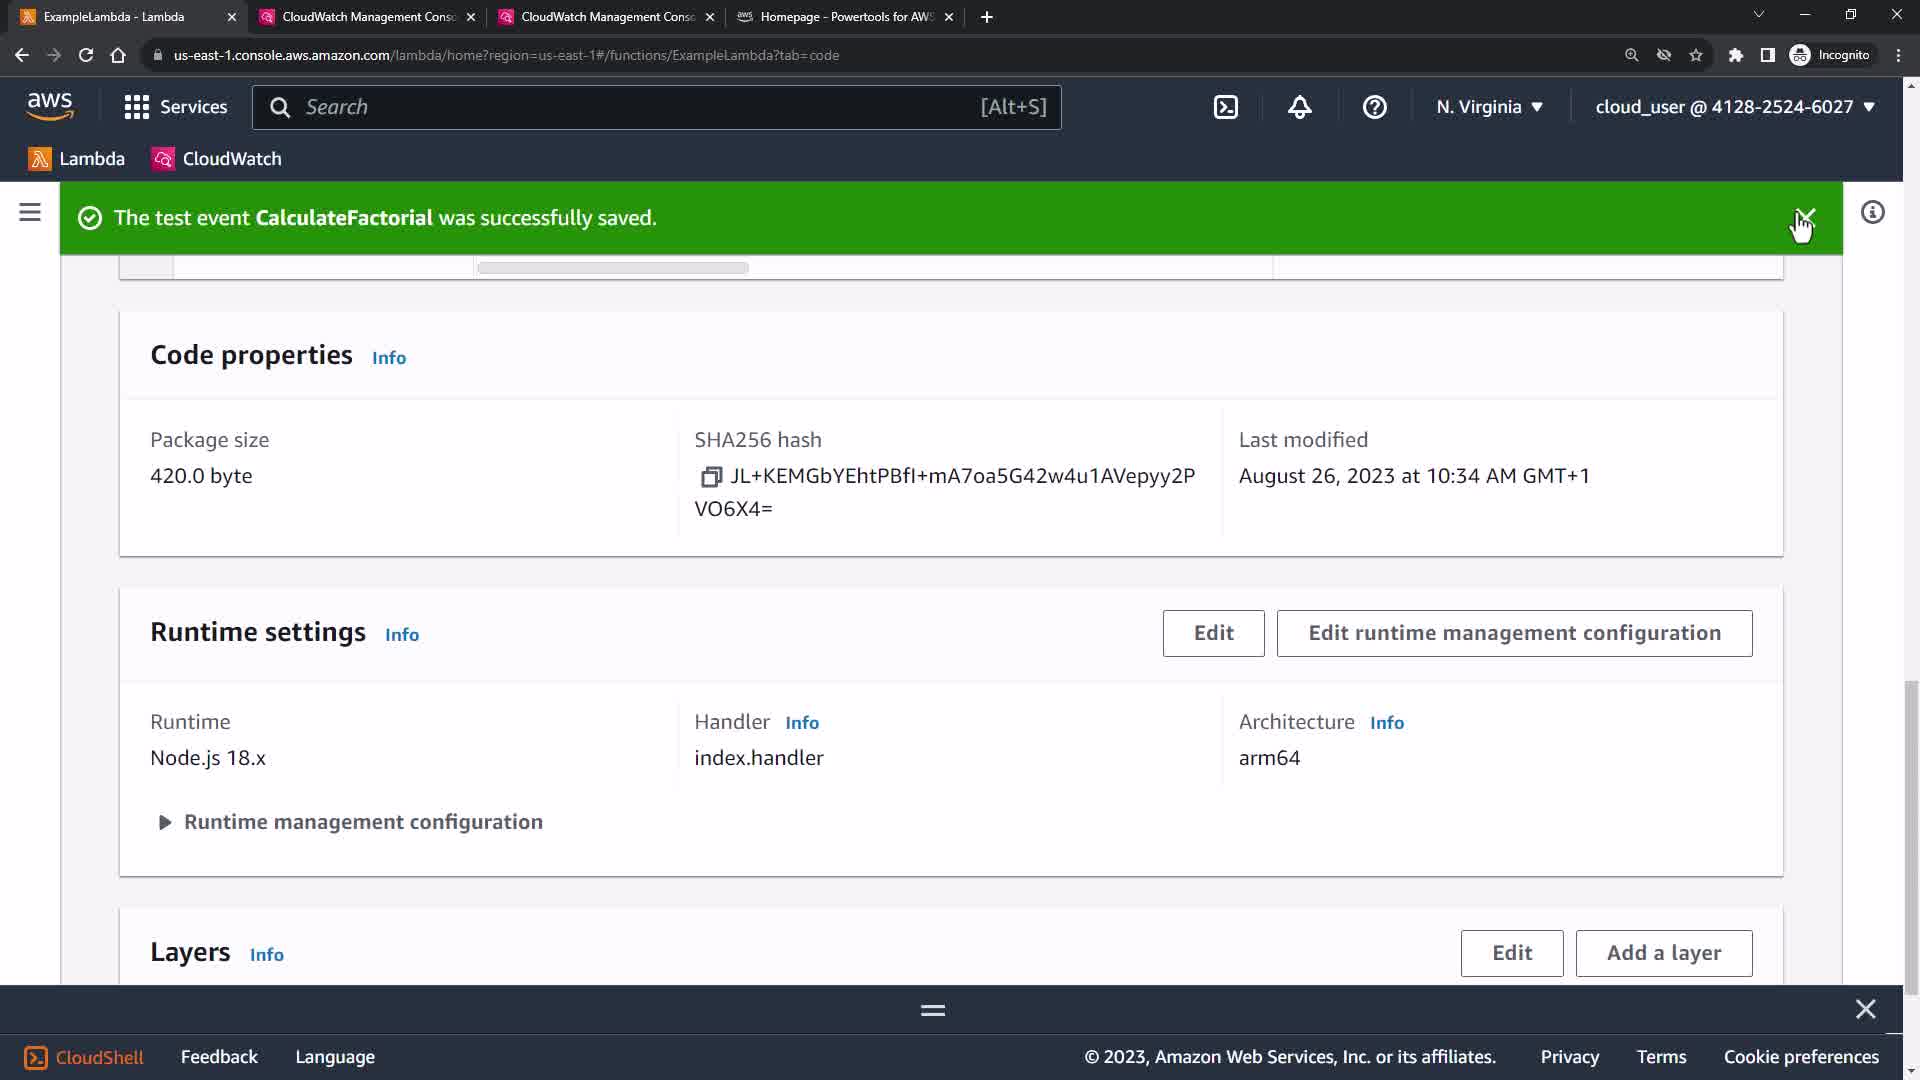This screenshot has width=1920, height=1080.
Task: Click the Add a layer button
Action: (x=1663, y=953)
